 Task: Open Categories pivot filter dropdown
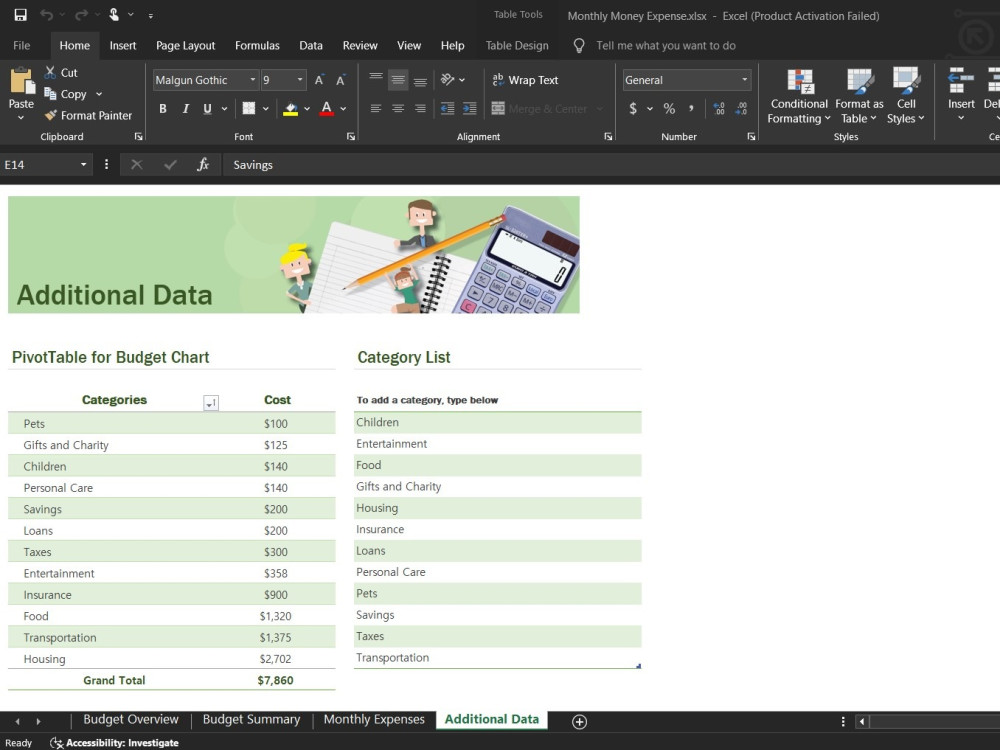point(211,402)
